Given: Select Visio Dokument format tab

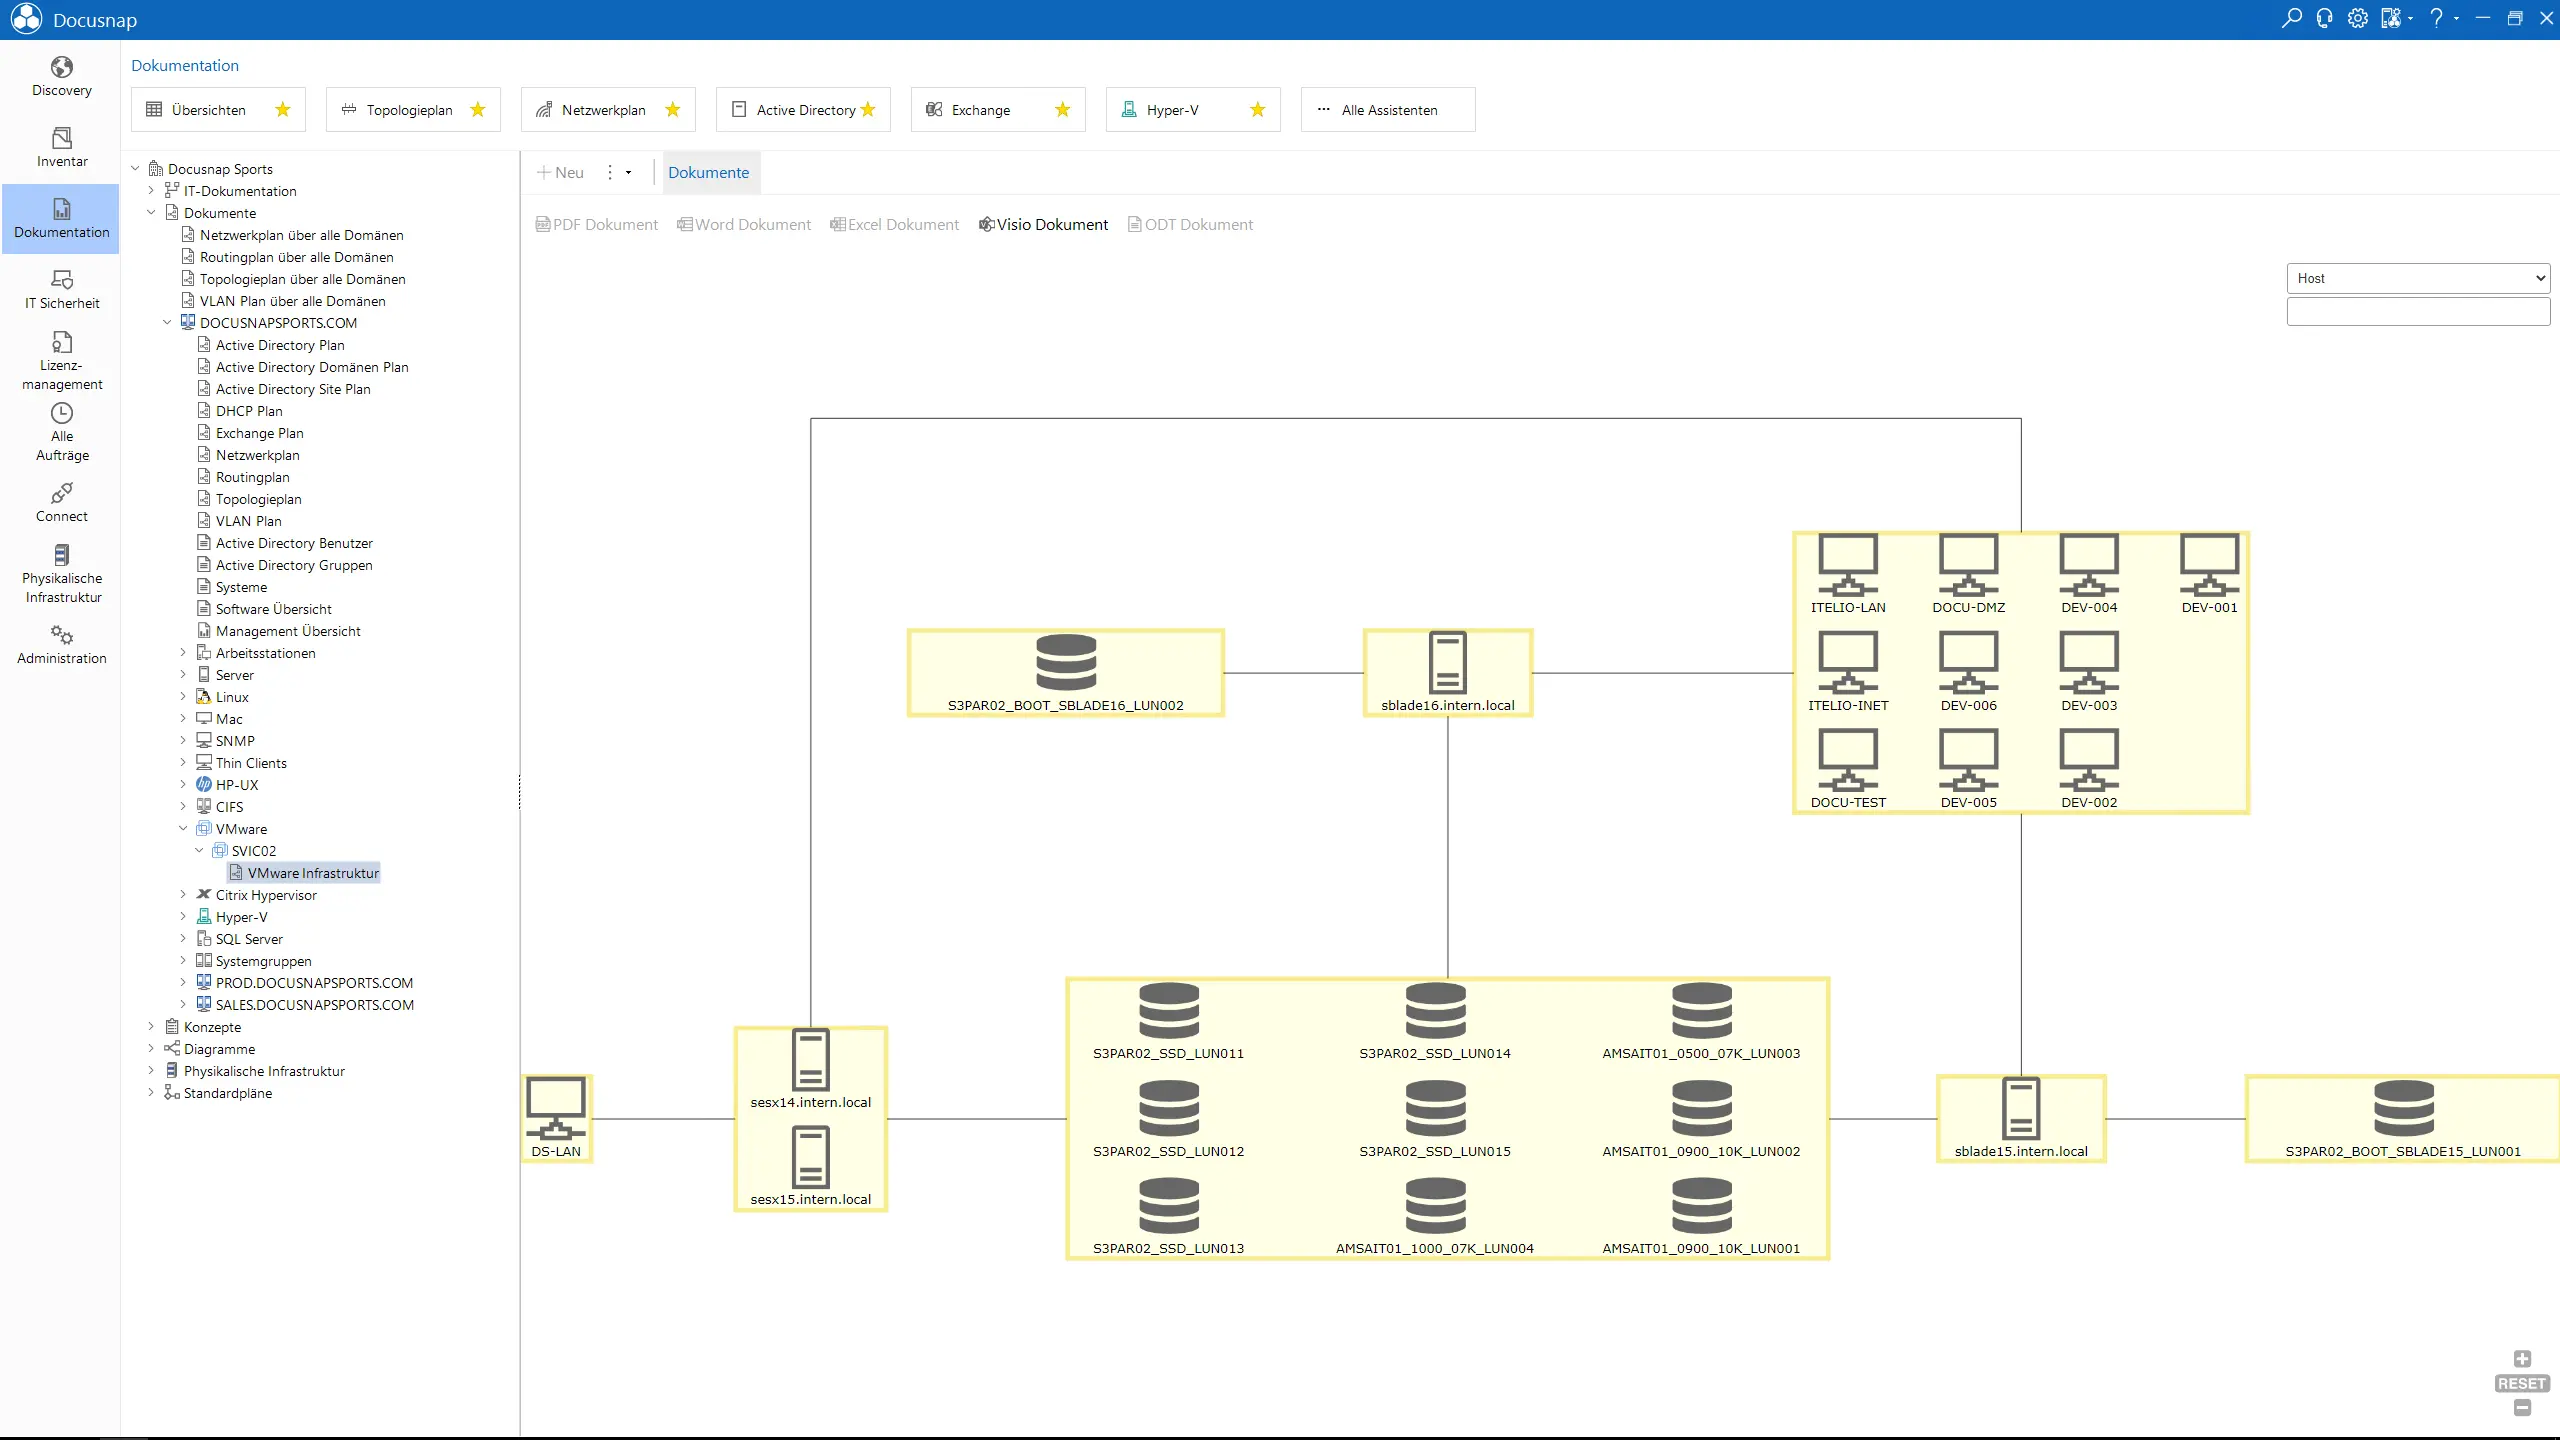Looking at the screenshot, I should coord(1043,224).
